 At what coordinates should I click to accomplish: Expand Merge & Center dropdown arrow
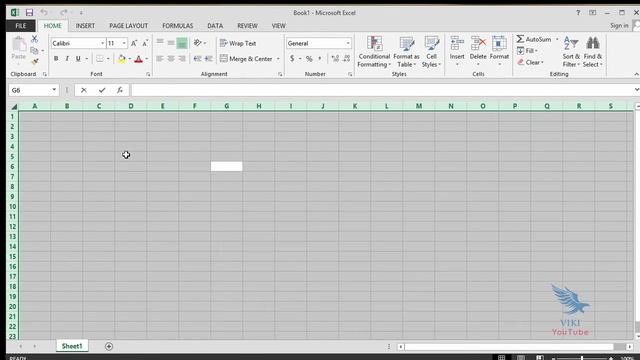pyautogui.click(x=278, y=59)
